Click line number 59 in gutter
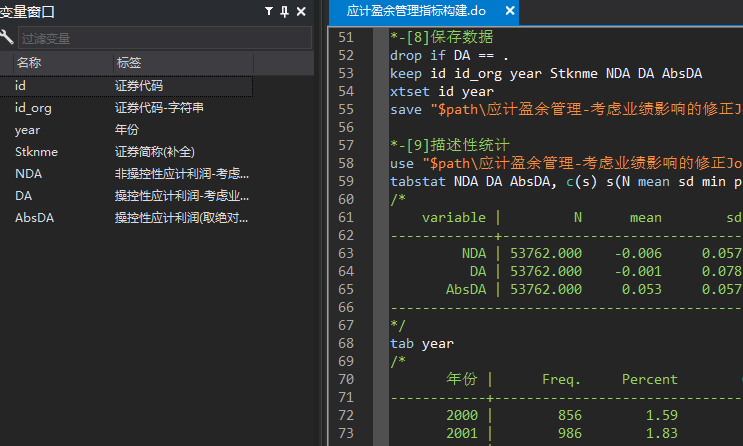The height and width of the screenshot is (446, 743). (x=346, y=182)
